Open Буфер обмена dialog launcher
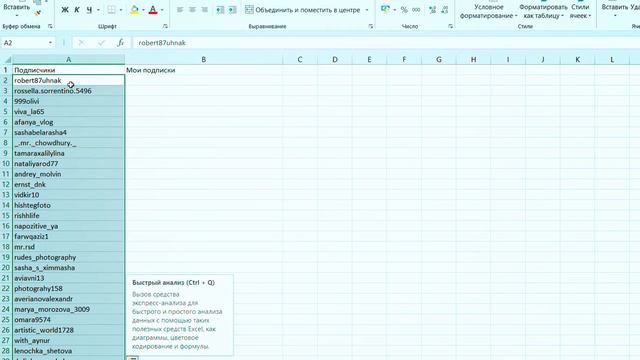 point(50,26)
